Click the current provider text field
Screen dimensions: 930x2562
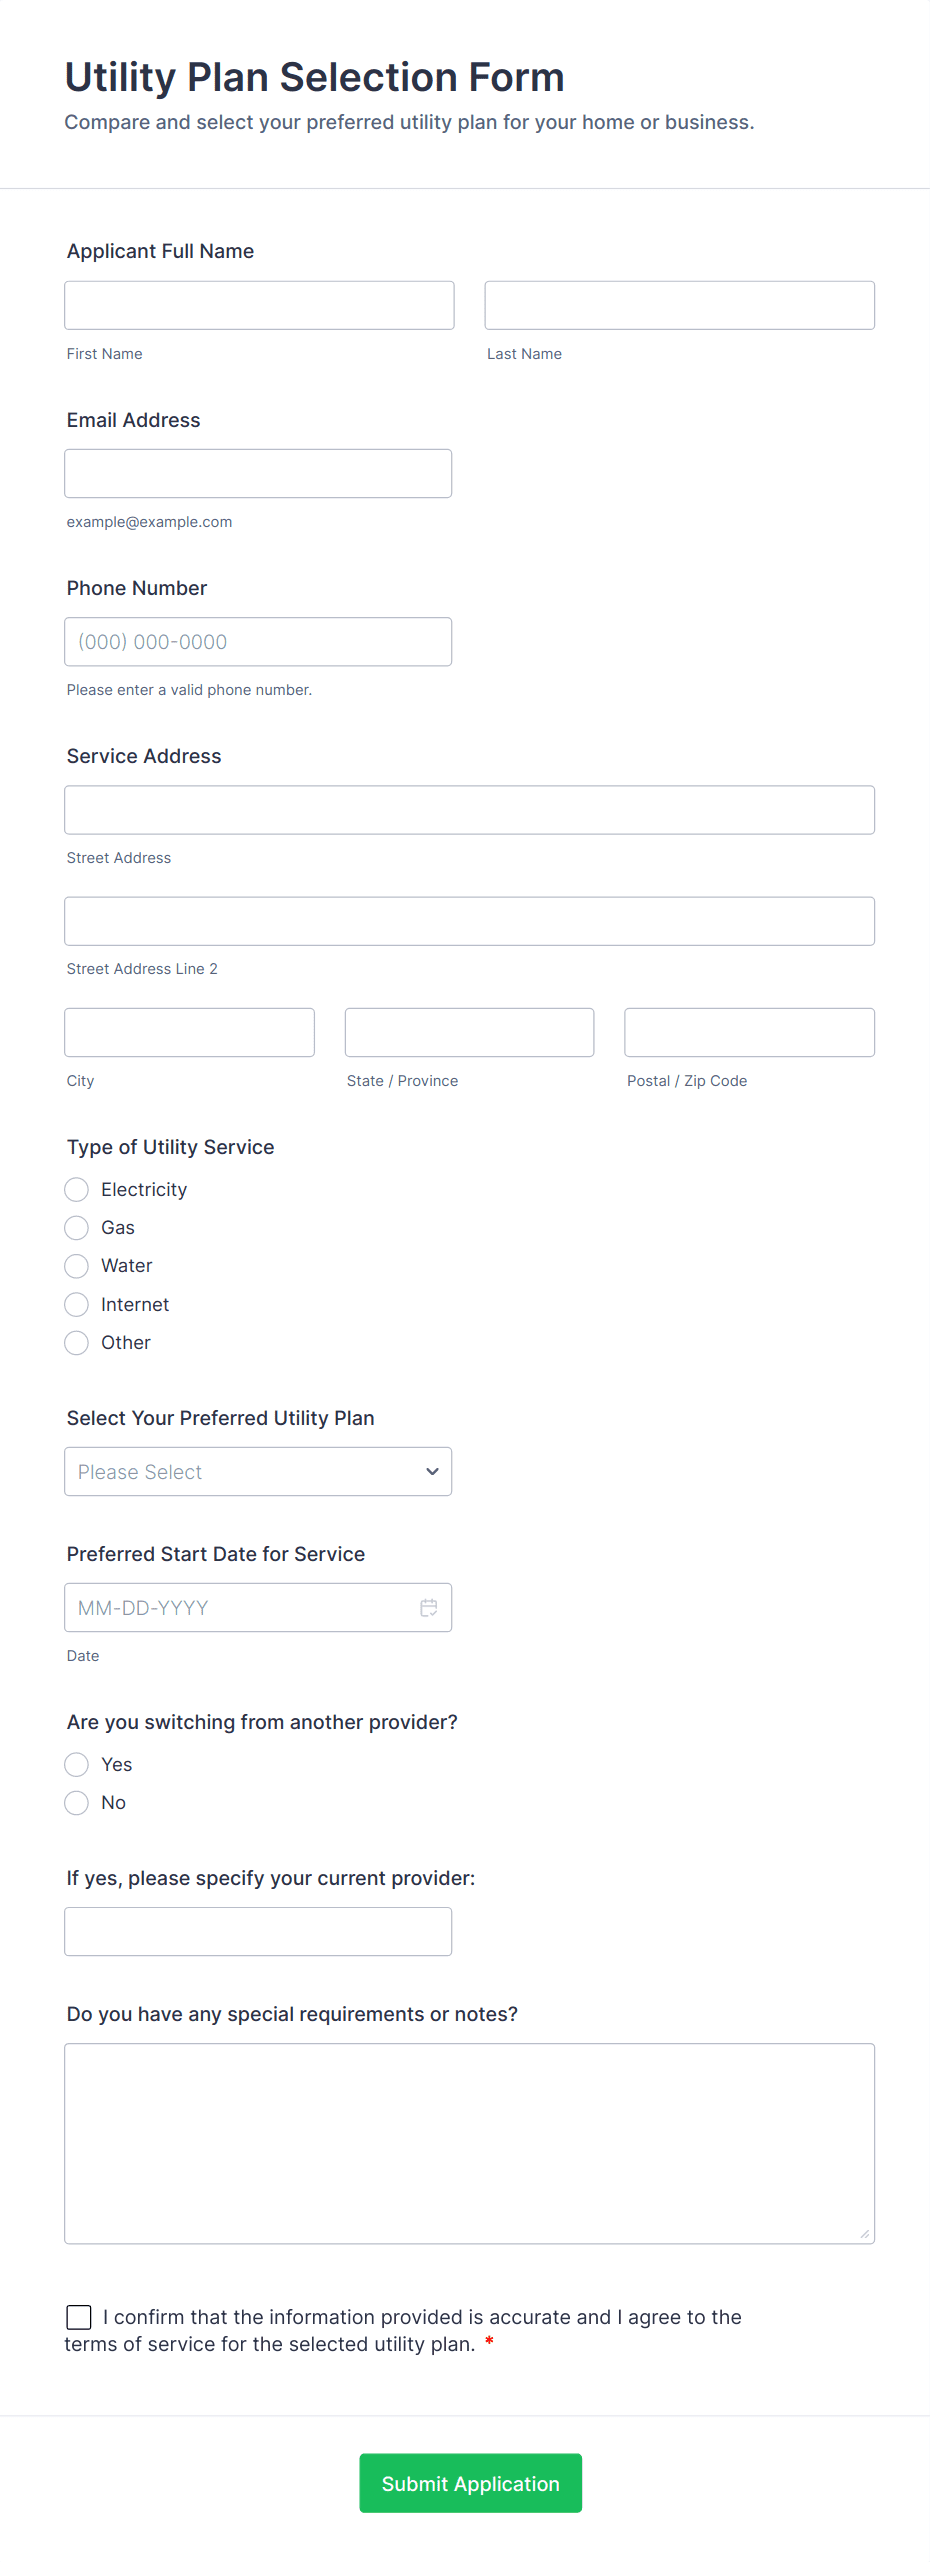(x=258, y=1931)
